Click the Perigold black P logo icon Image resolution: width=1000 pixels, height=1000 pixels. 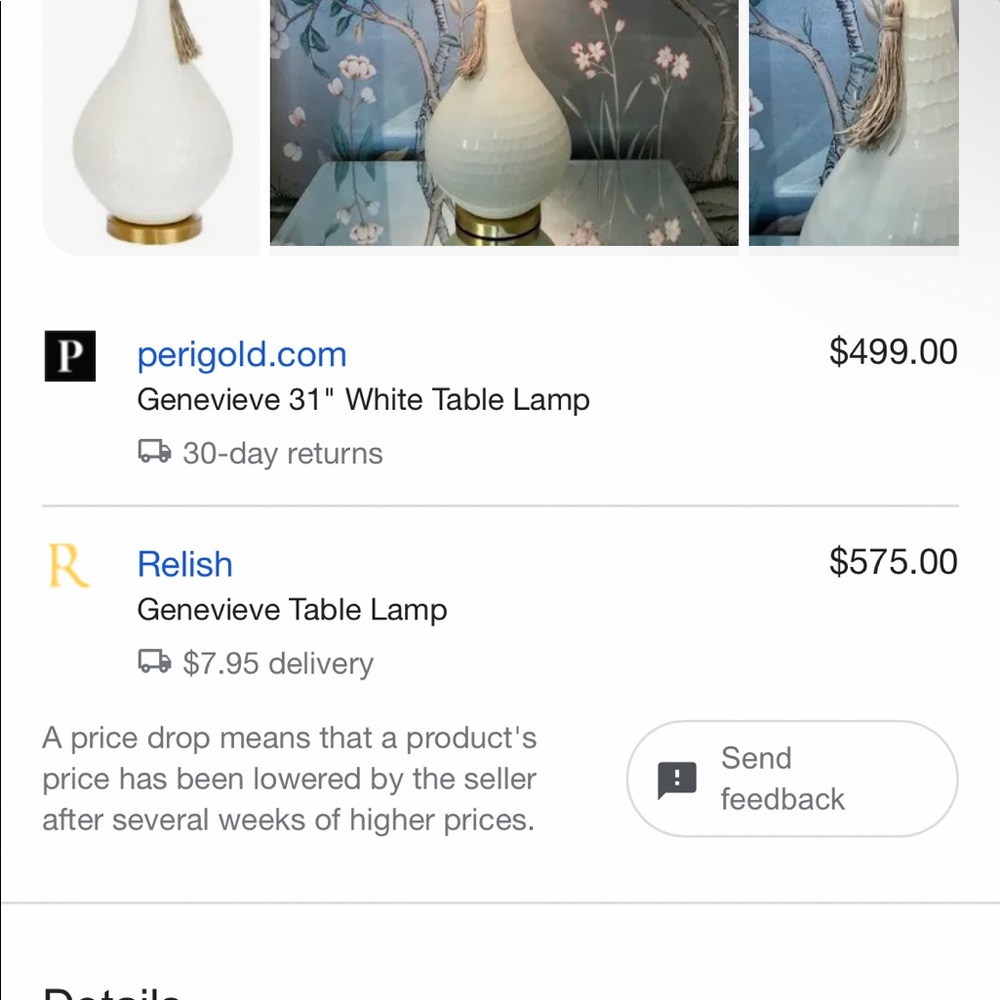[x=70, y=356]
